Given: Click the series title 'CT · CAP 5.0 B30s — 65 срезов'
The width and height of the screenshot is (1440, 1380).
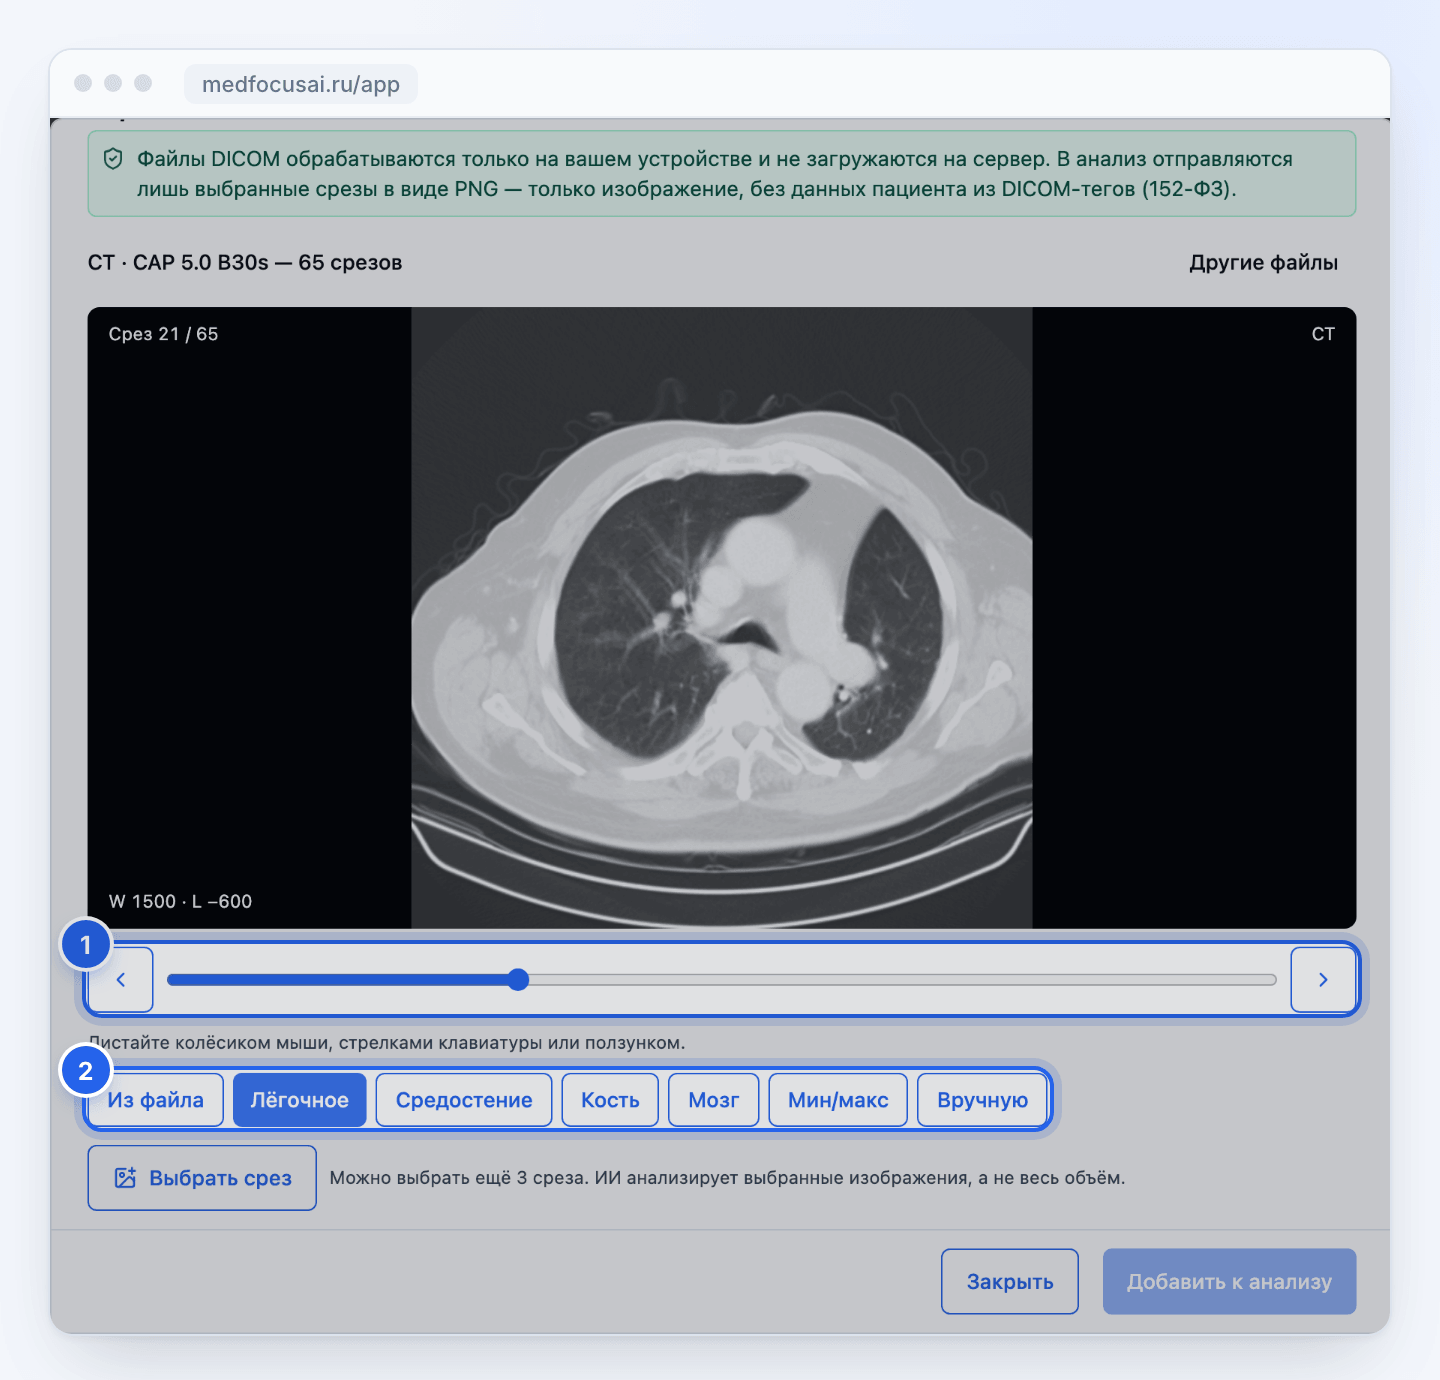Looking at the screenshot, I should tap(245, 263).
